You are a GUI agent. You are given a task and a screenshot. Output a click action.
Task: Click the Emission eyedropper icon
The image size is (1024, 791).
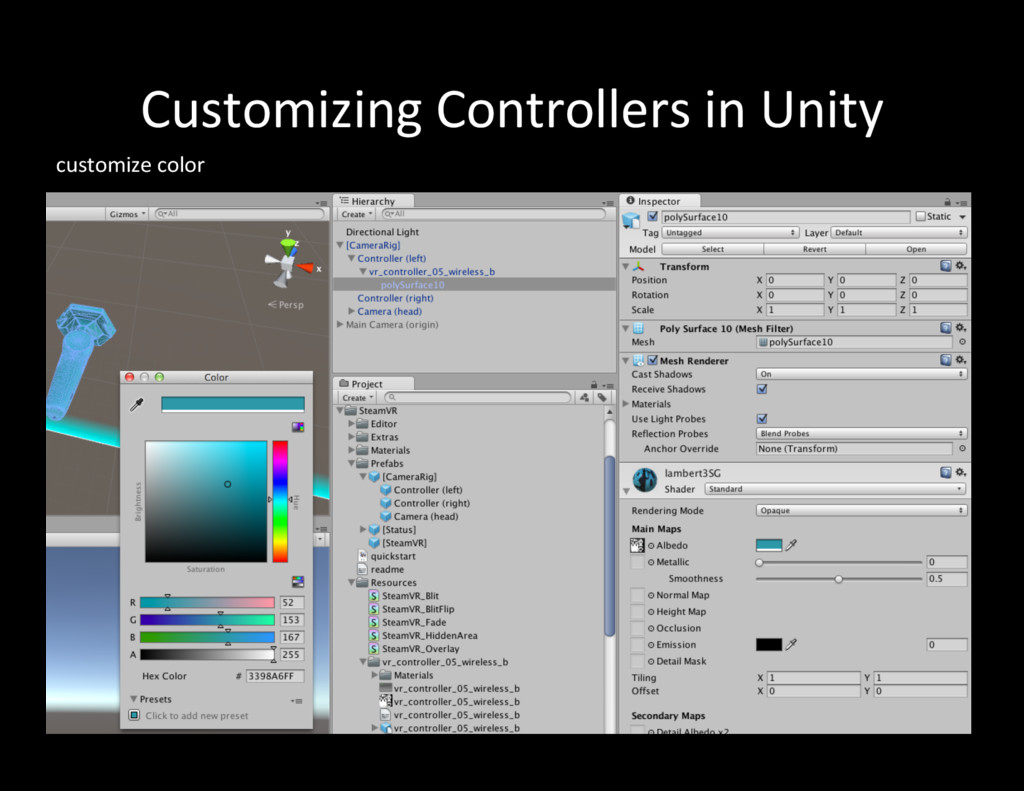(x=791, y=645)
